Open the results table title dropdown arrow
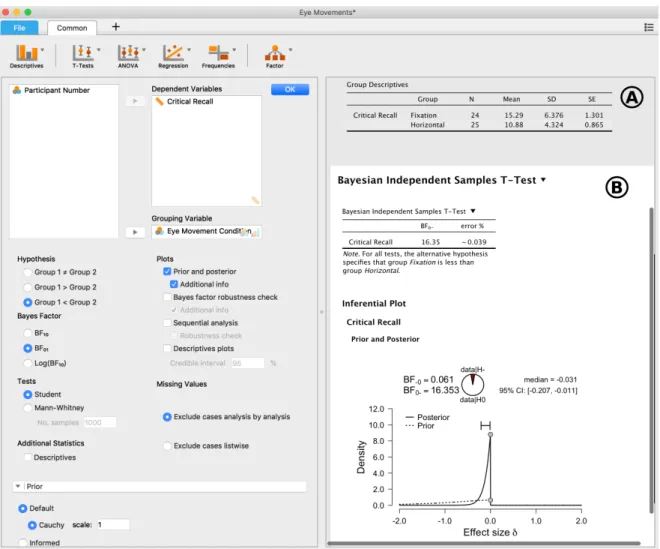The image size is (660, 549). (473, 211)
